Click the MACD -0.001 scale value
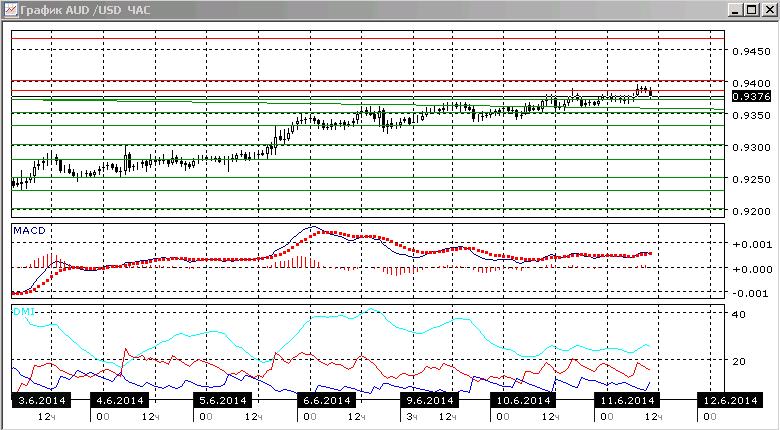Screen dimensions: 780x430 (x=750, y=293)
